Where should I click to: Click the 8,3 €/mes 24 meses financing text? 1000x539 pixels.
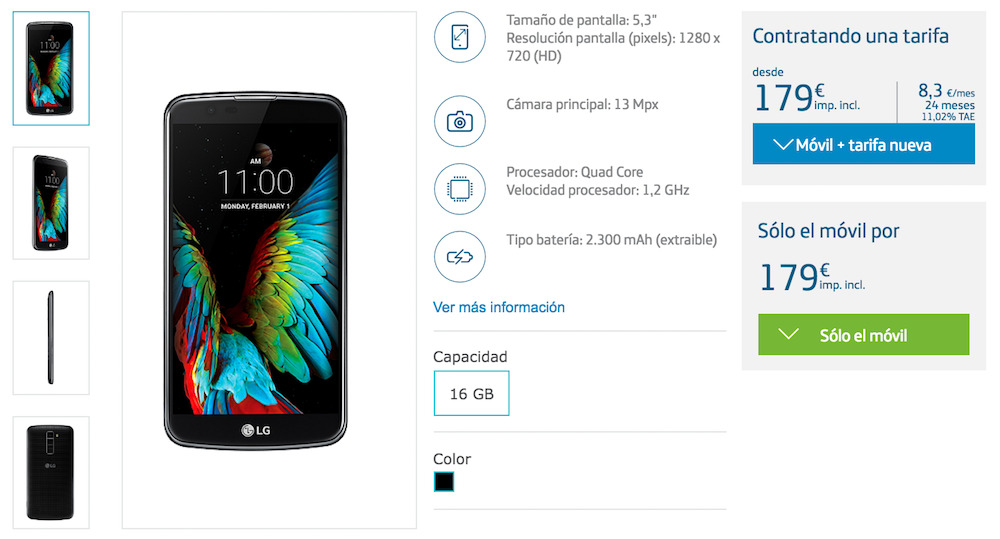click(946, 102)
